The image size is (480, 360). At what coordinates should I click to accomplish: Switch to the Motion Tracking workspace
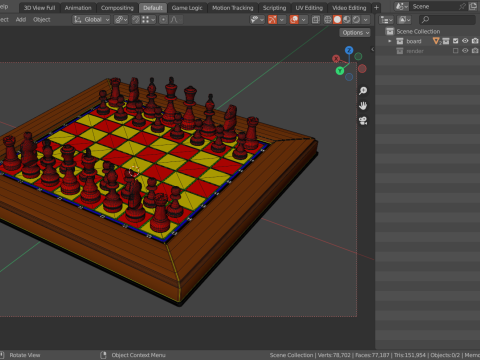pos(233,8)
